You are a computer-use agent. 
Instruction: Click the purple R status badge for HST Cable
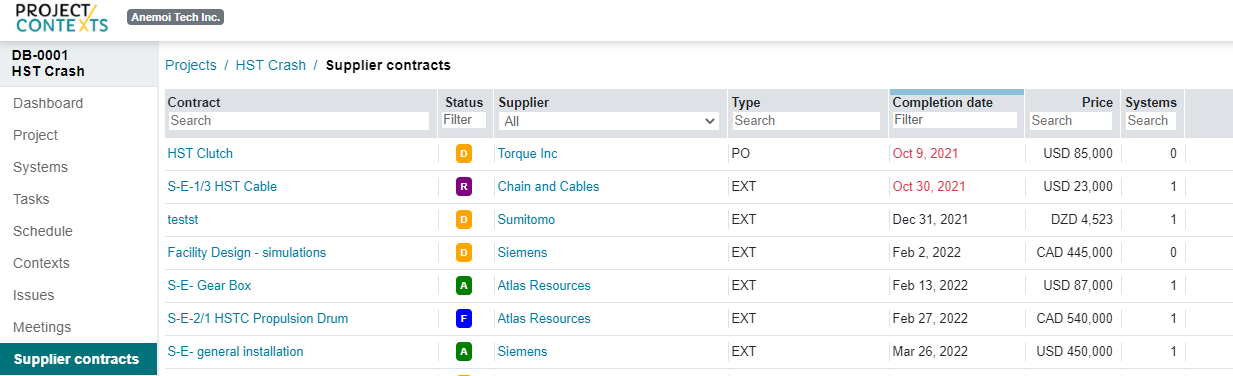[x=463, y=187]
